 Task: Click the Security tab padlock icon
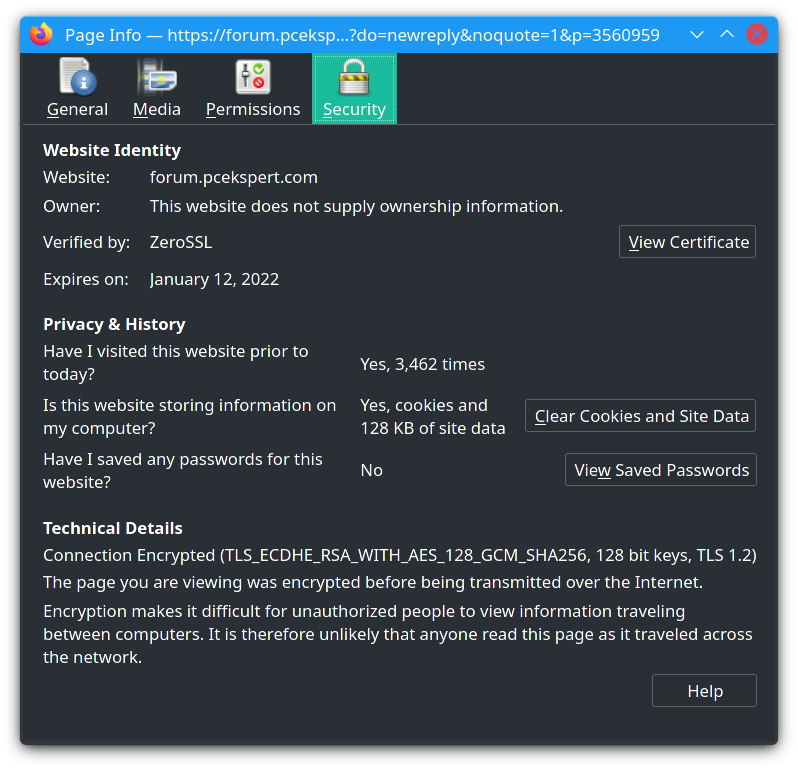pyautogui.click(x=354, y=77)
